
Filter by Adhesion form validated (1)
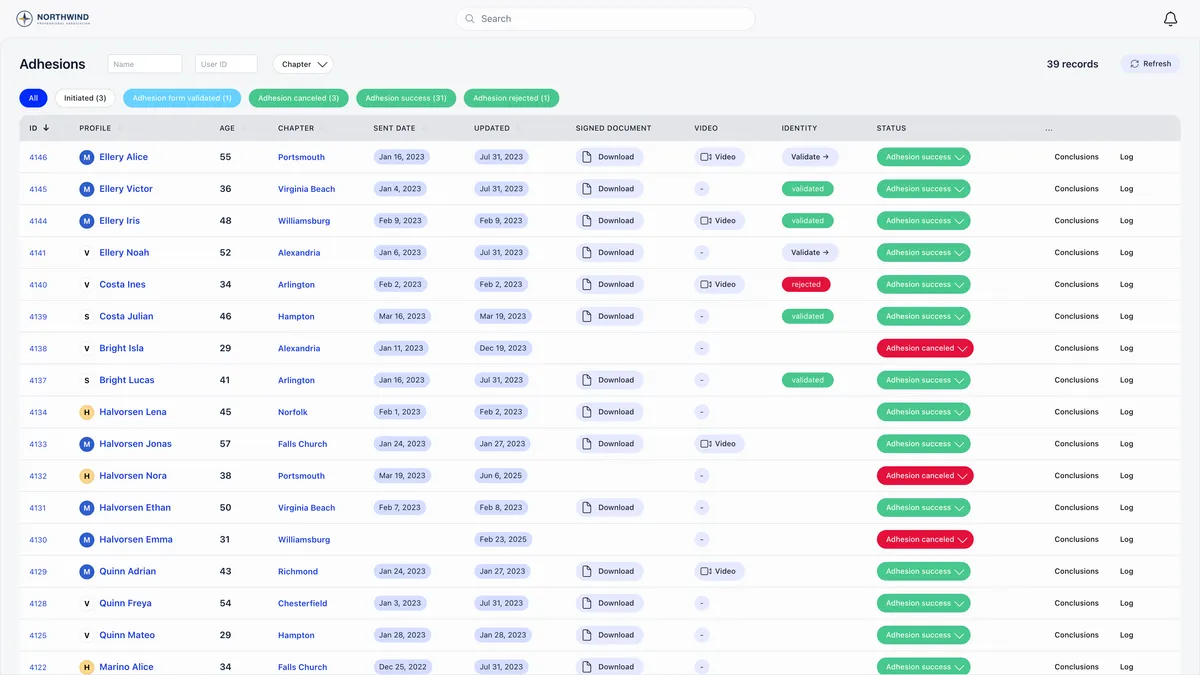point(182,98)
